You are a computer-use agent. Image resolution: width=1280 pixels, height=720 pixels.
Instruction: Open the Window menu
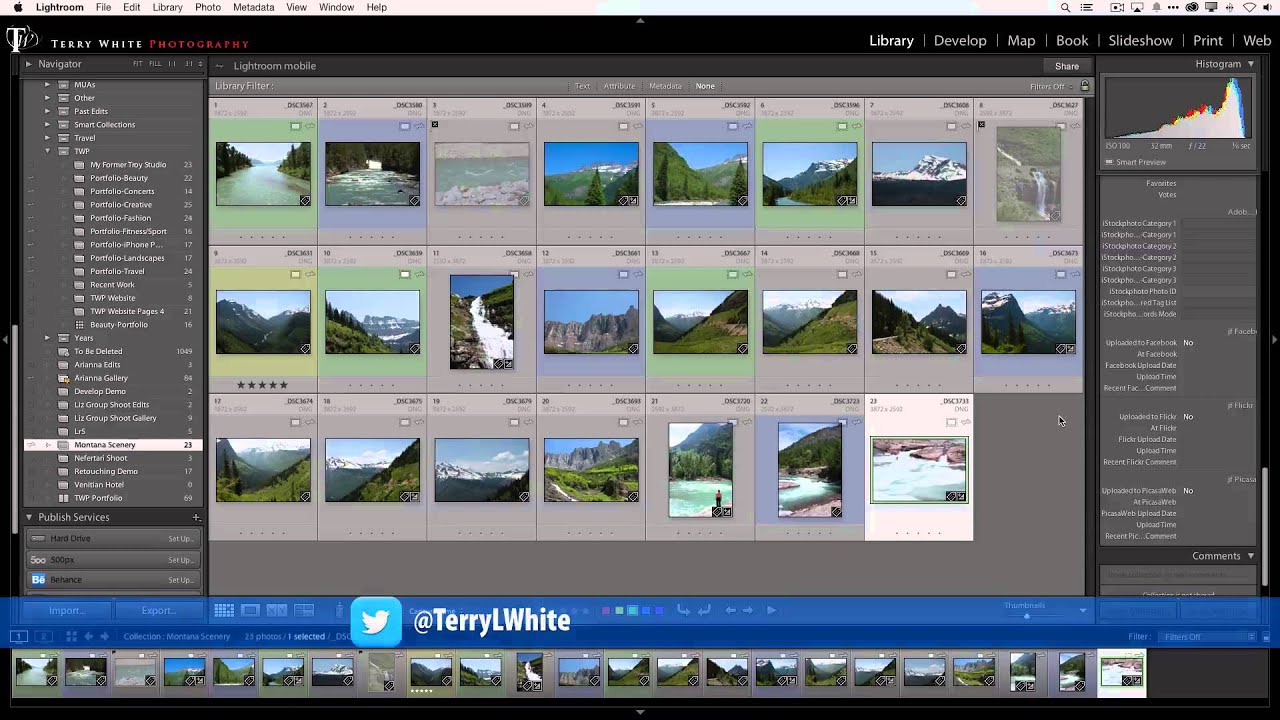pyautogui.click(x=336, y=7)
